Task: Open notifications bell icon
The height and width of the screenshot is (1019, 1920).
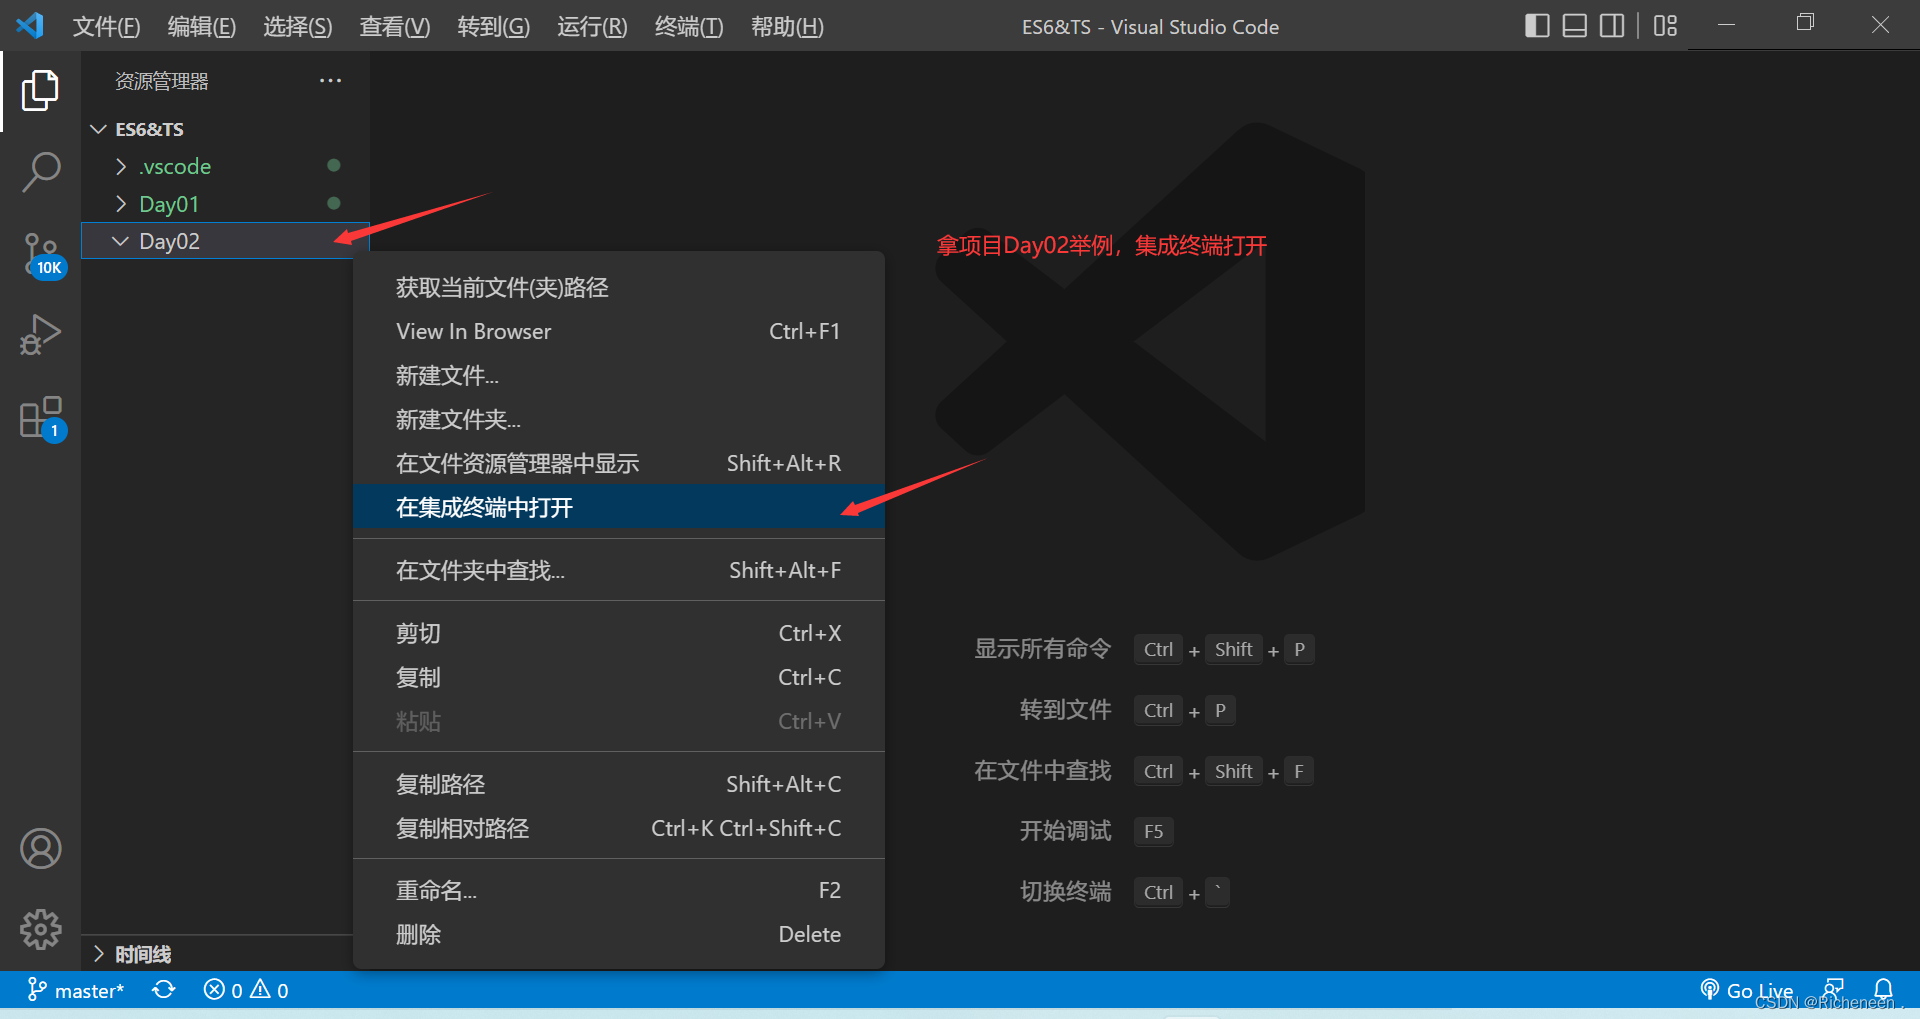Action: point(1883,989)
